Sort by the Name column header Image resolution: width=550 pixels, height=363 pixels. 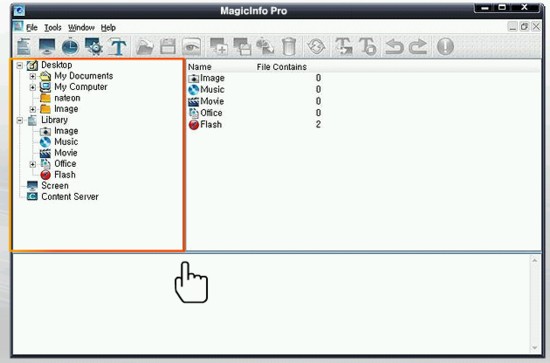(200, 67)
